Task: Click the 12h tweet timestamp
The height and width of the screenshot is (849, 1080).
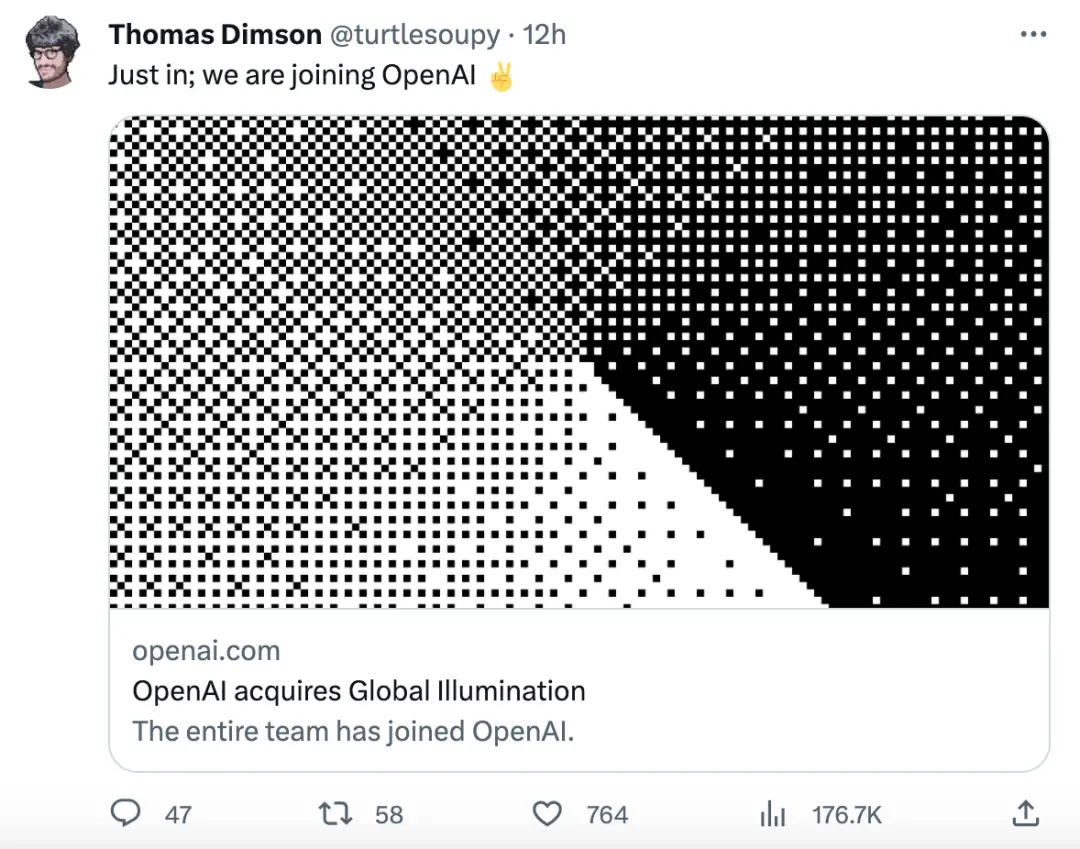Action: [545, 35]
